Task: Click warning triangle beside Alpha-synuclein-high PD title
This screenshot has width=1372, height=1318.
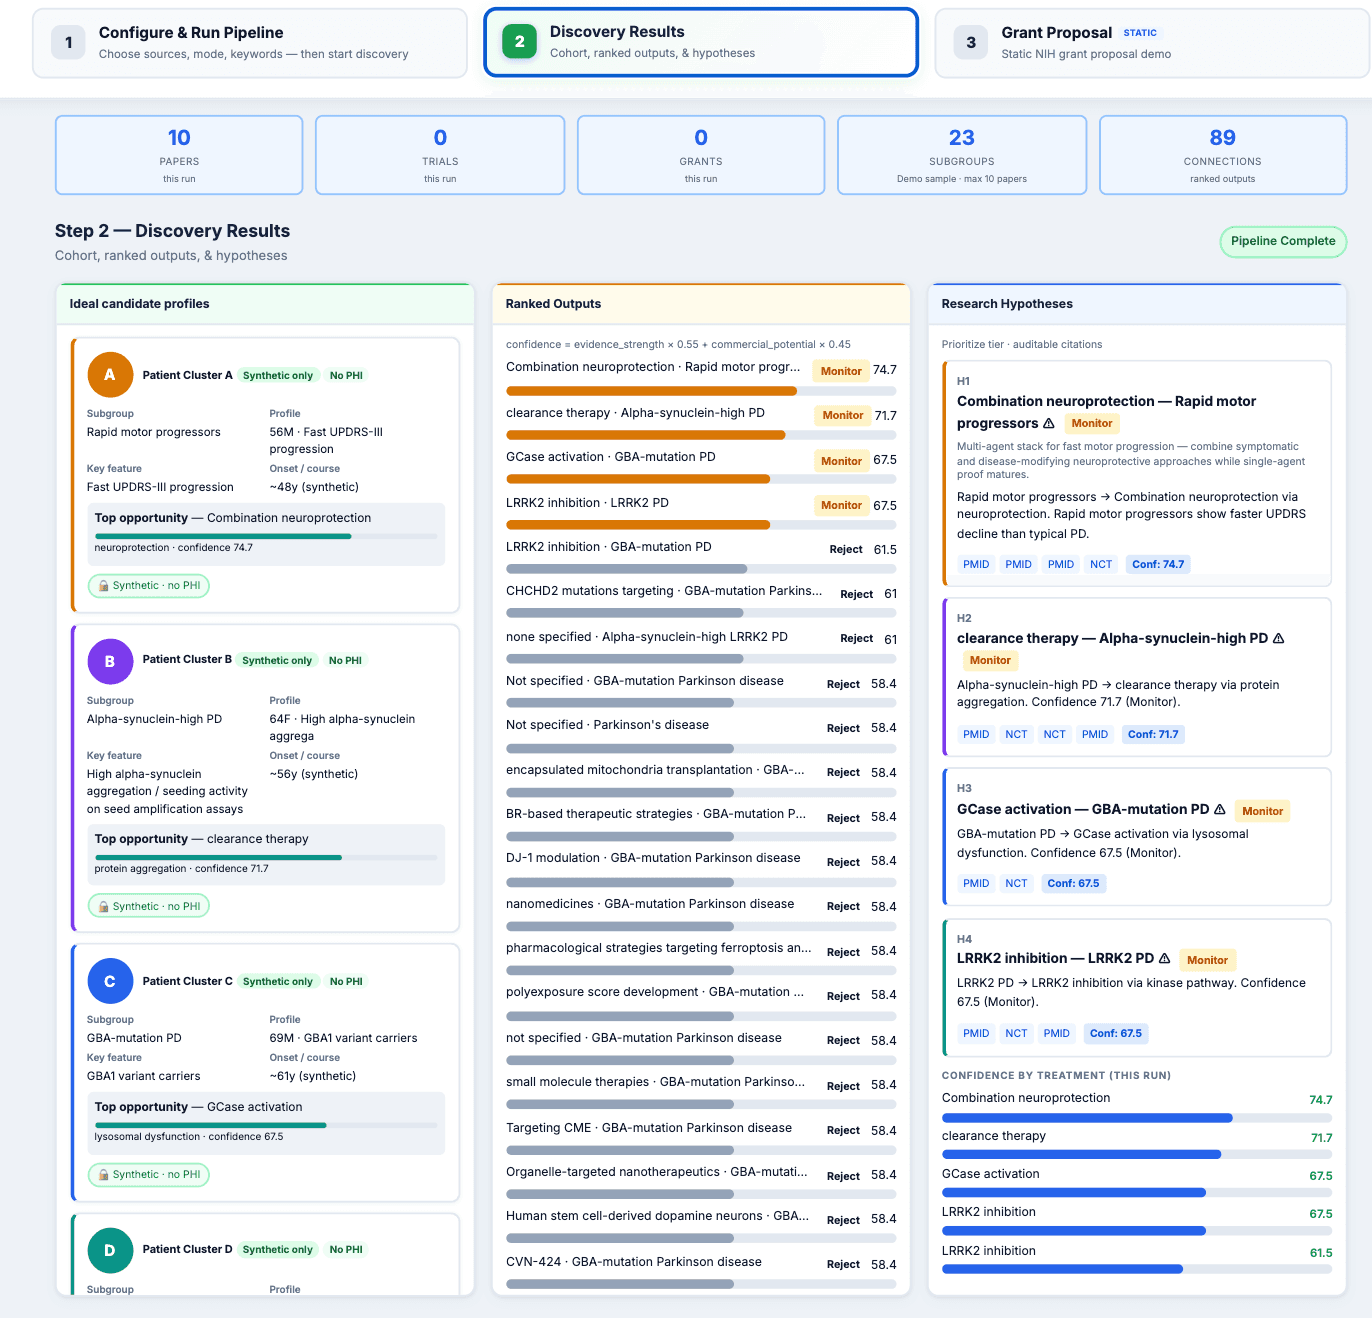Action: pyautogui.click(x=1278, y=638)
